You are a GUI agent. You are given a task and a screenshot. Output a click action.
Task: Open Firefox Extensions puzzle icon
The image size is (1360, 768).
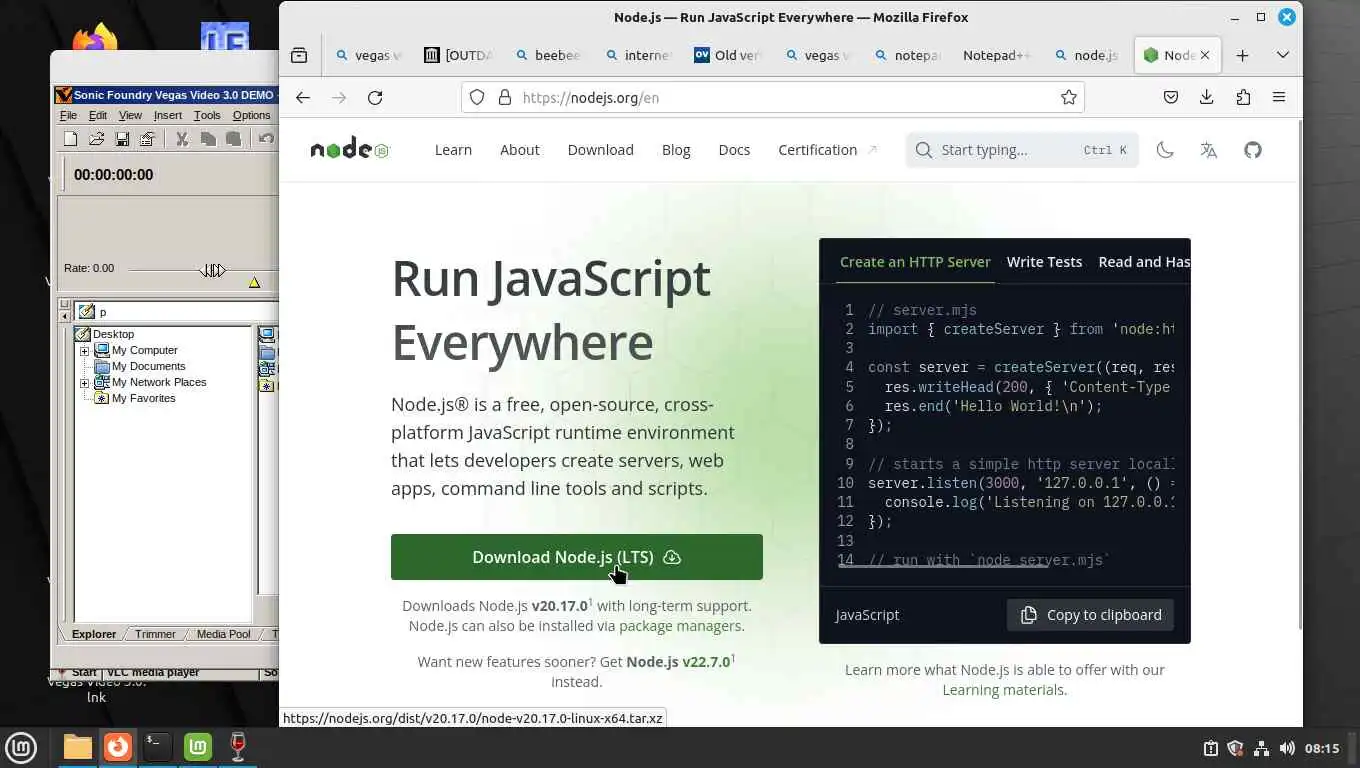pos(1243,97)
